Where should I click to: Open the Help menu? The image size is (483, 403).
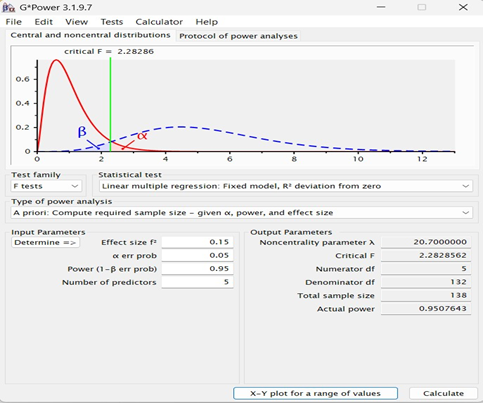point(207,22)
